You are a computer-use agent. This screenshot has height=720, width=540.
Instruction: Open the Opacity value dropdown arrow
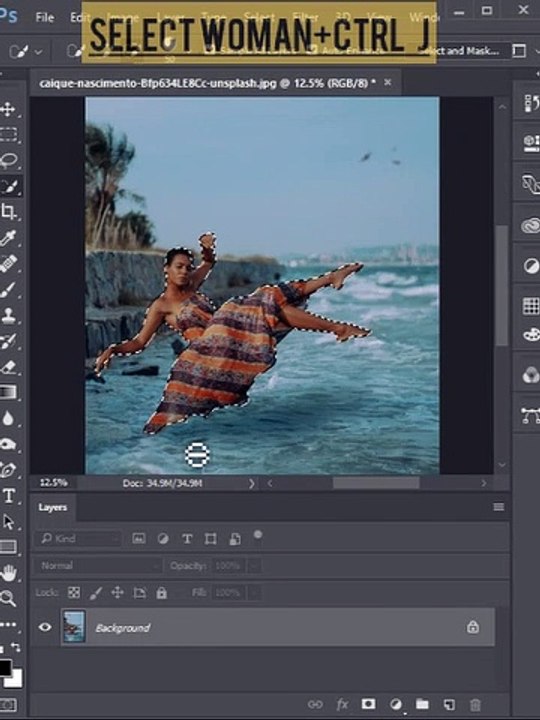(x=254, y=566)
